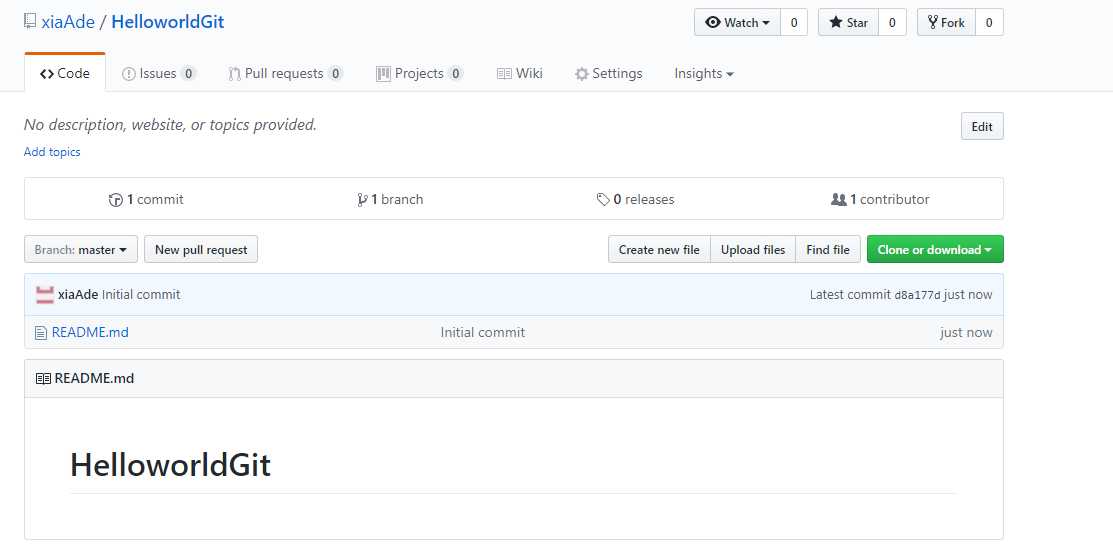
Task: Click the tag icon beside 0 releases
Action: click(603, 200)
